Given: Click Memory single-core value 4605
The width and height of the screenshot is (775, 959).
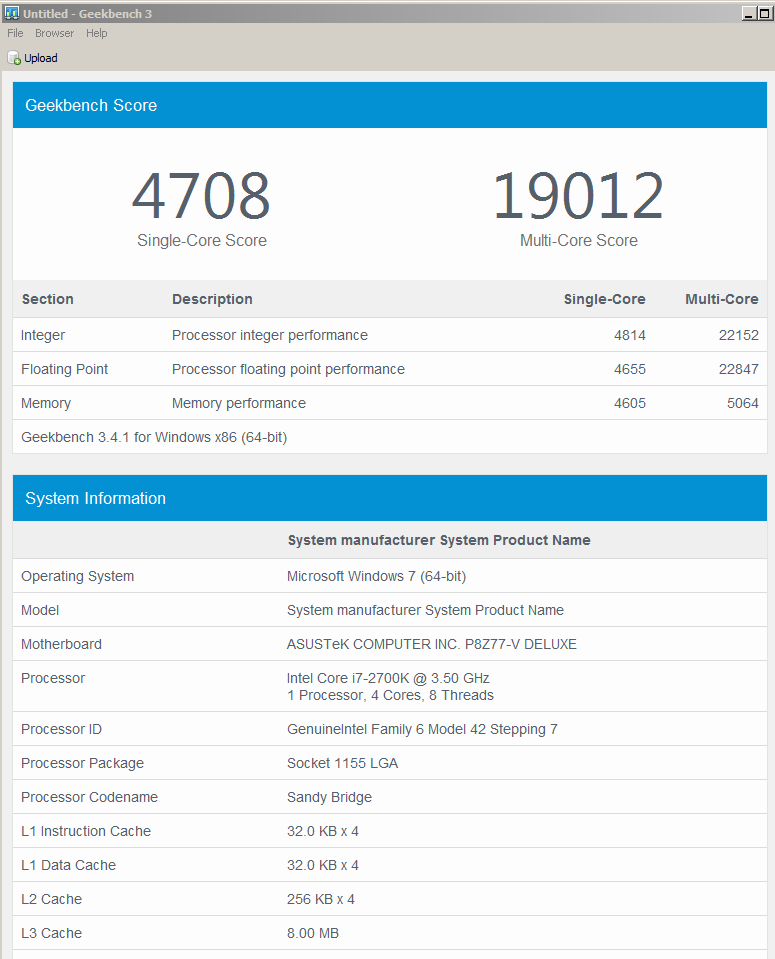Looking at the screenshot, I should point(630,404).
